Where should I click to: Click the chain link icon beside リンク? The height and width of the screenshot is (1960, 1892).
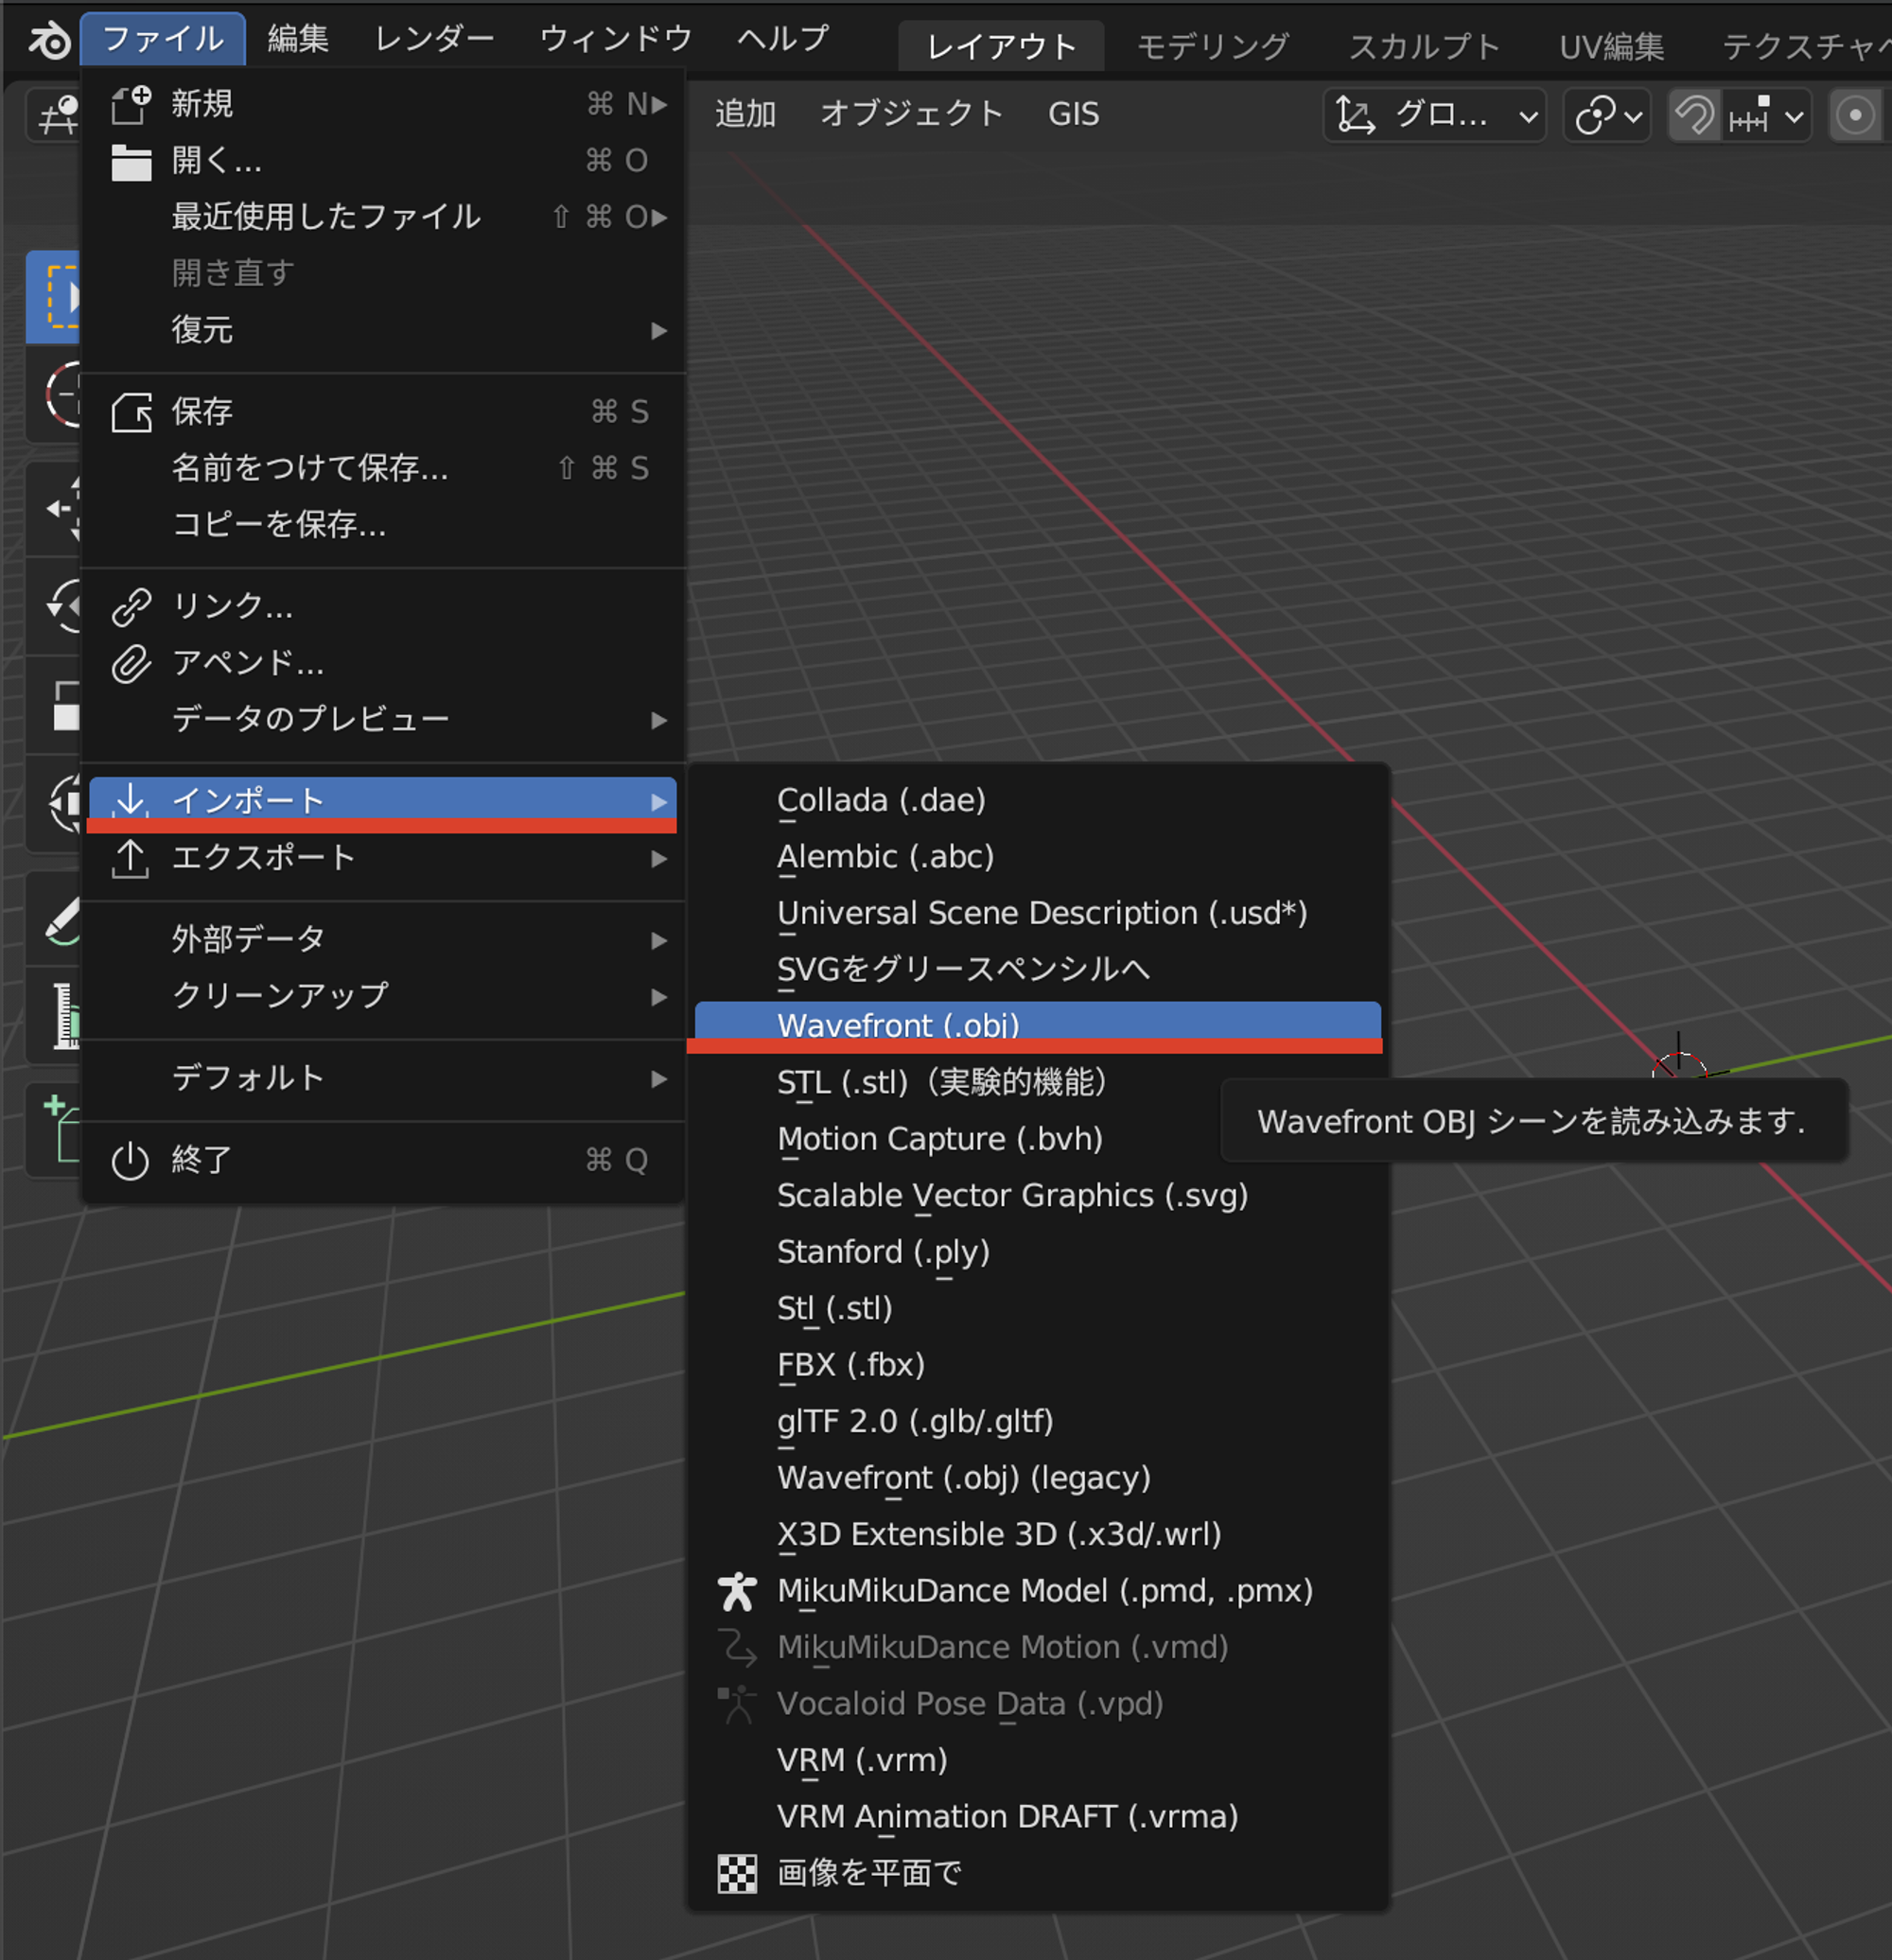(131, 607)
